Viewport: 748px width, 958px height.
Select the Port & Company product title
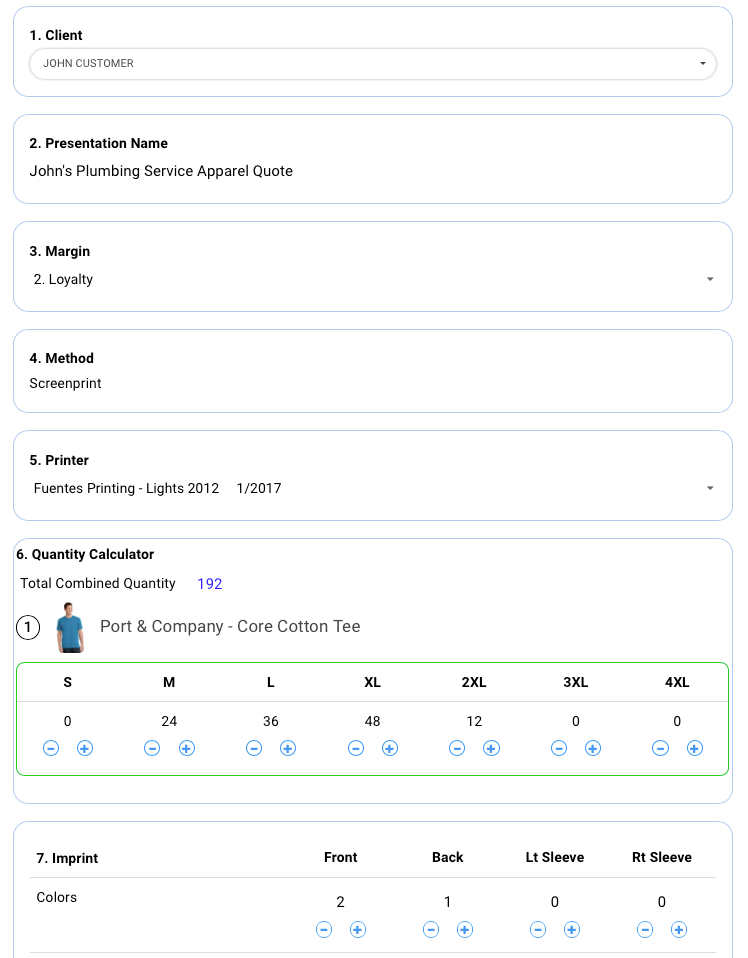point(230,627)
